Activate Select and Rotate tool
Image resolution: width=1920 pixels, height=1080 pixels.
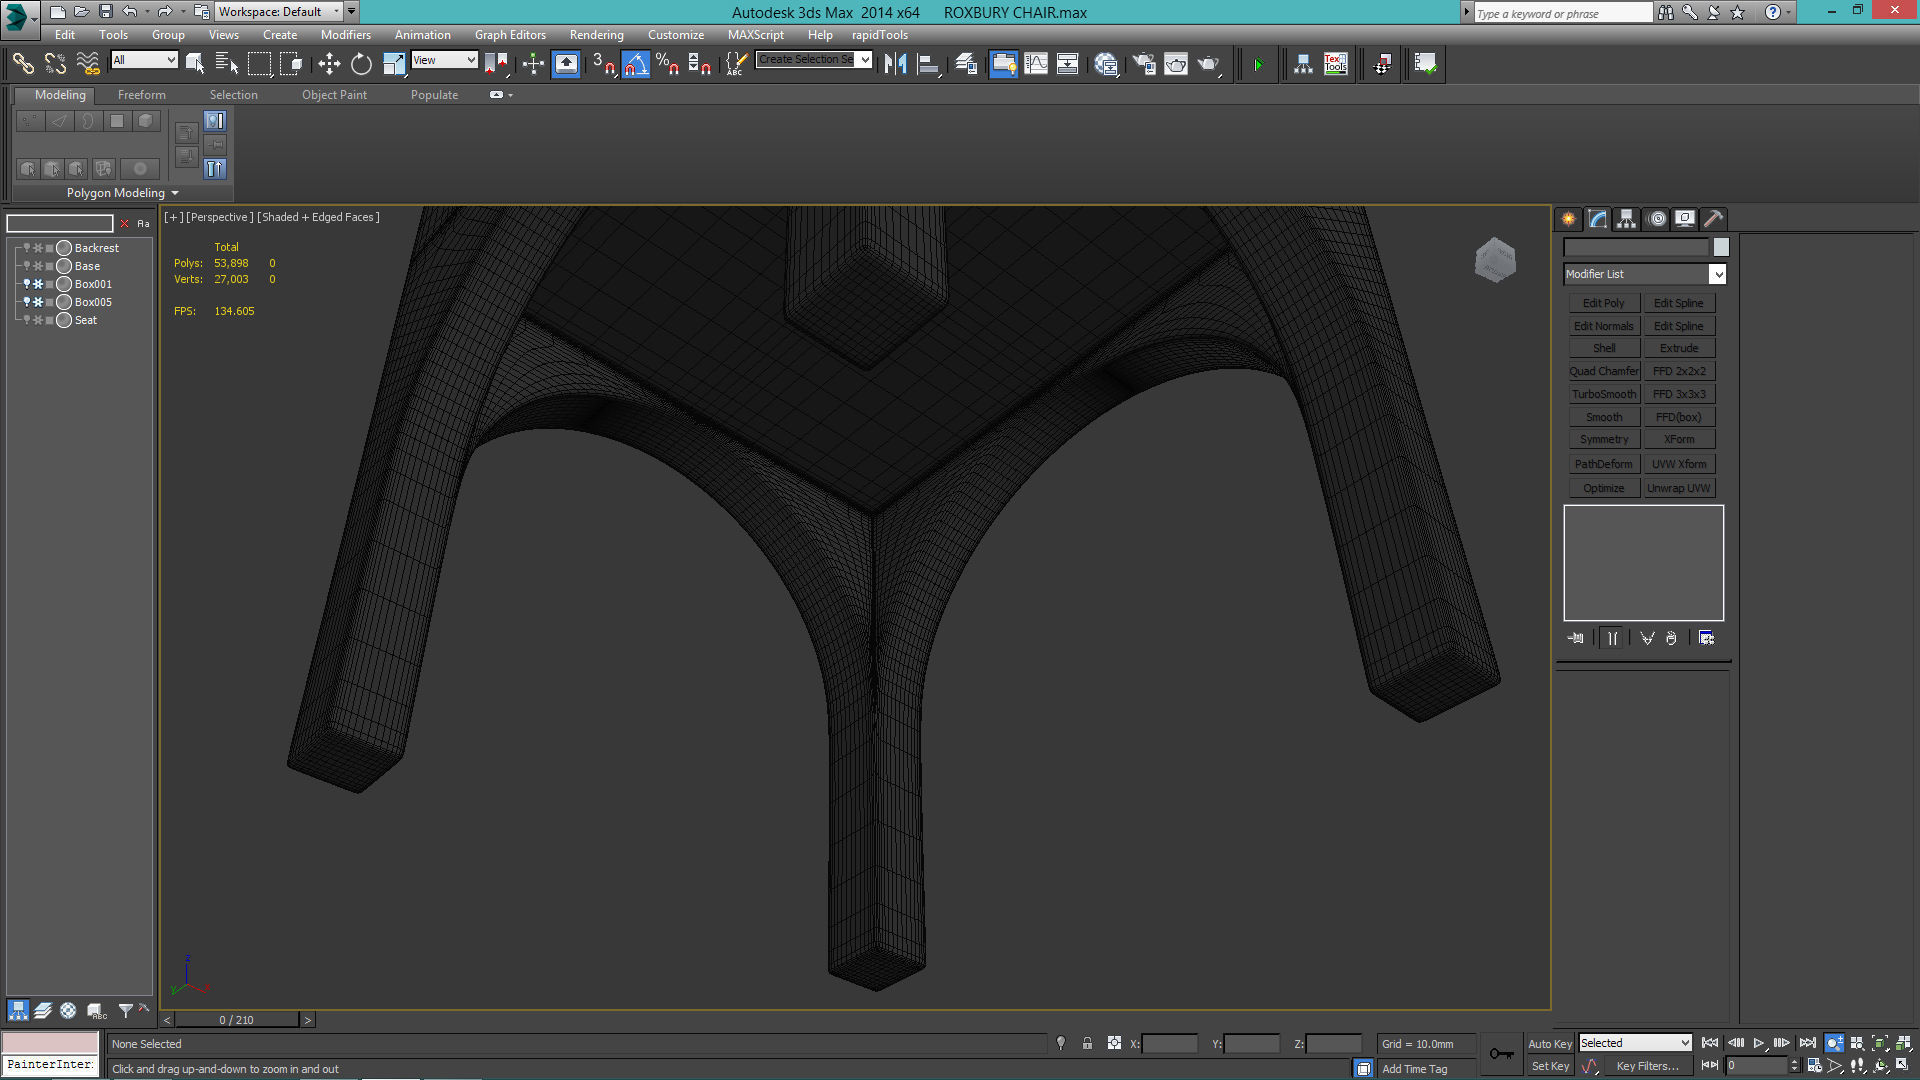(x=361, y=64)
